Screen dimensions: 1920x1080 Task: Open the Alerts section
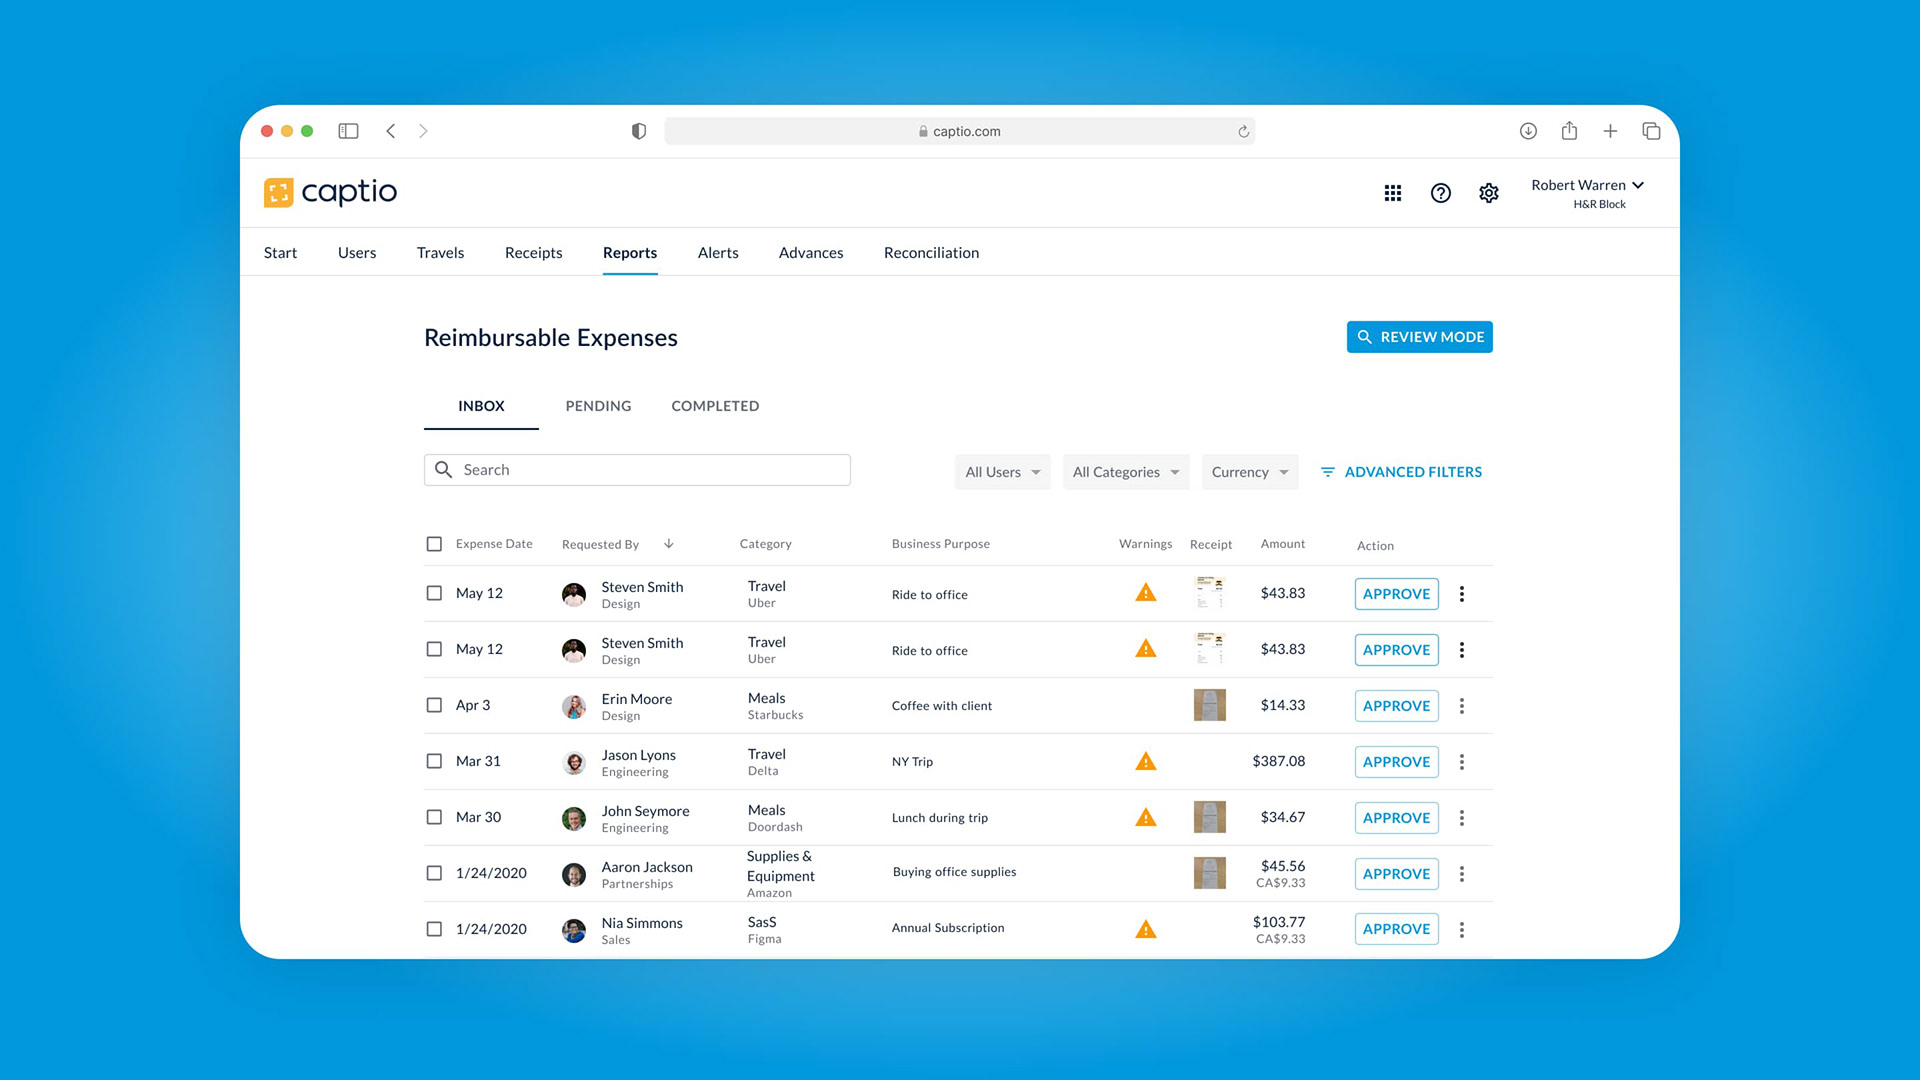(x=718, y=253)
